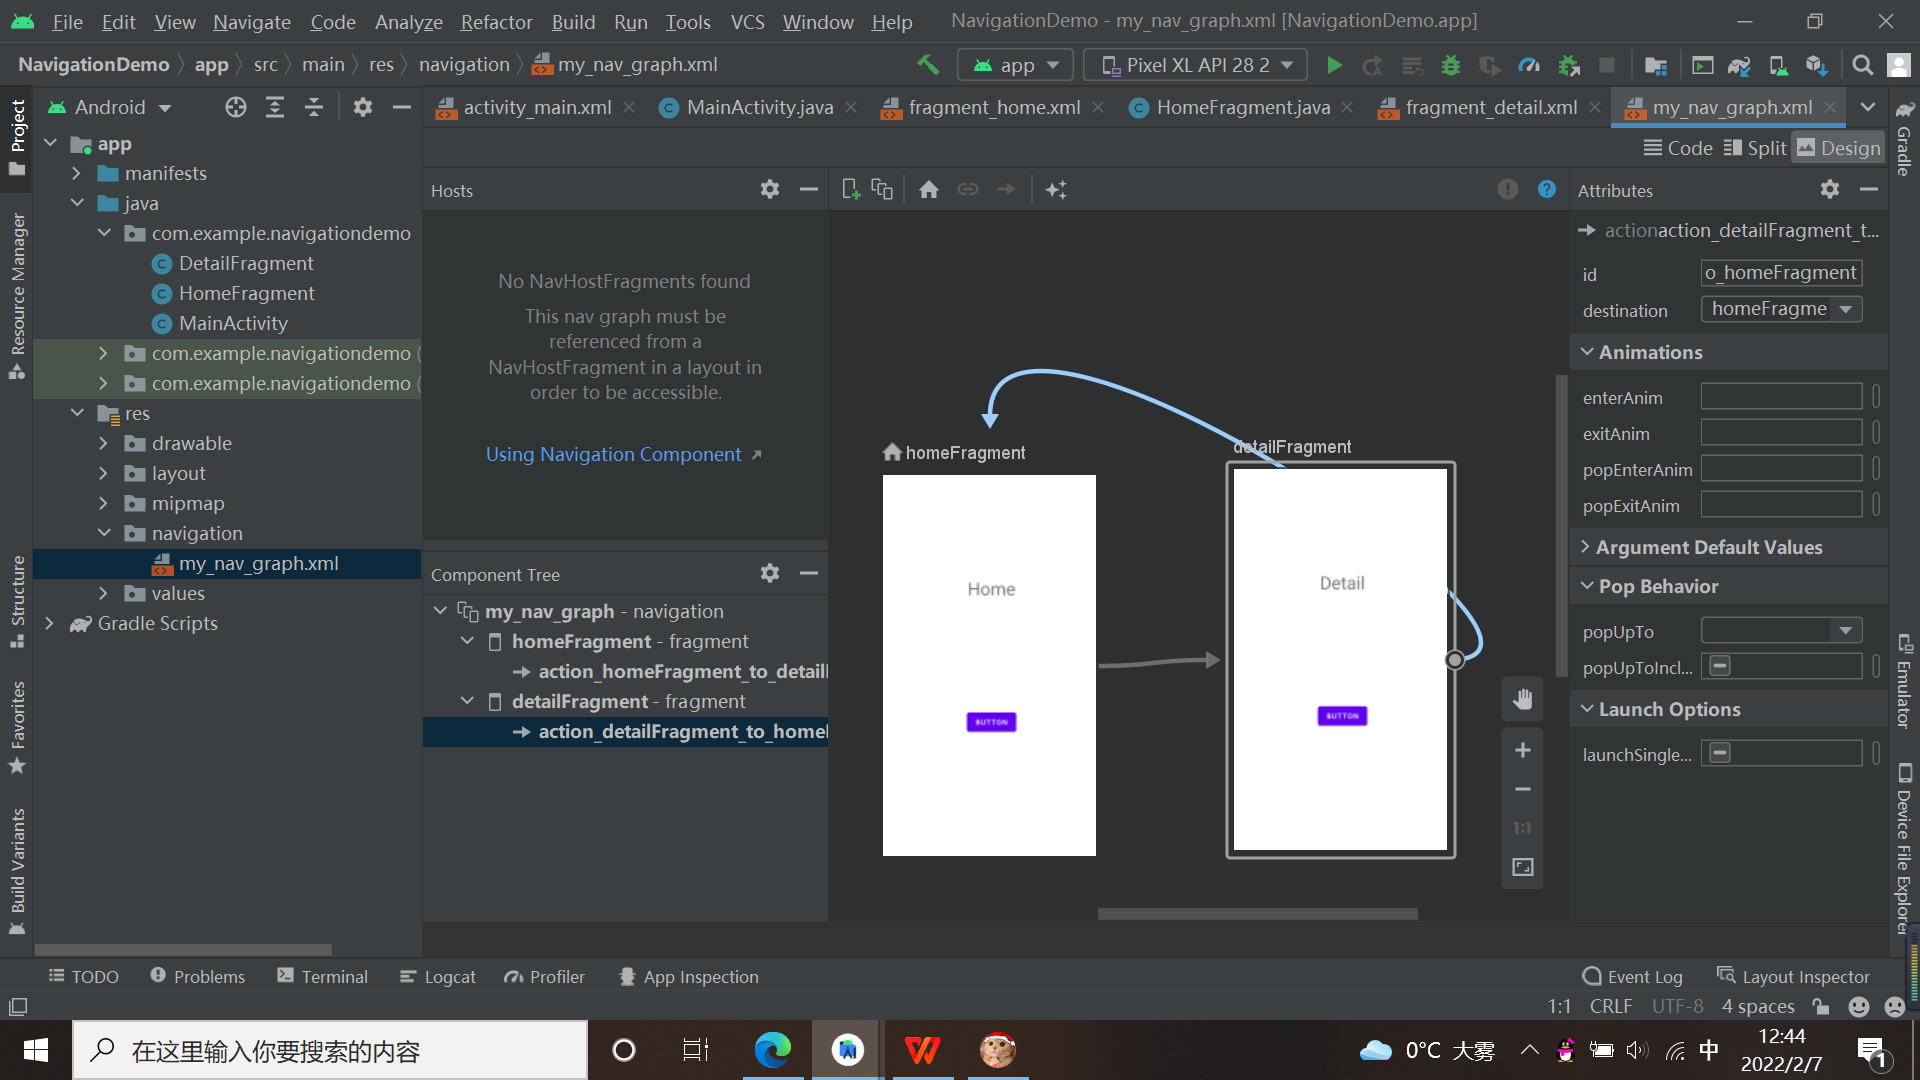1920x1080 pixels.
Task: Open the destination dropdown
Action: coord(1845,309)
